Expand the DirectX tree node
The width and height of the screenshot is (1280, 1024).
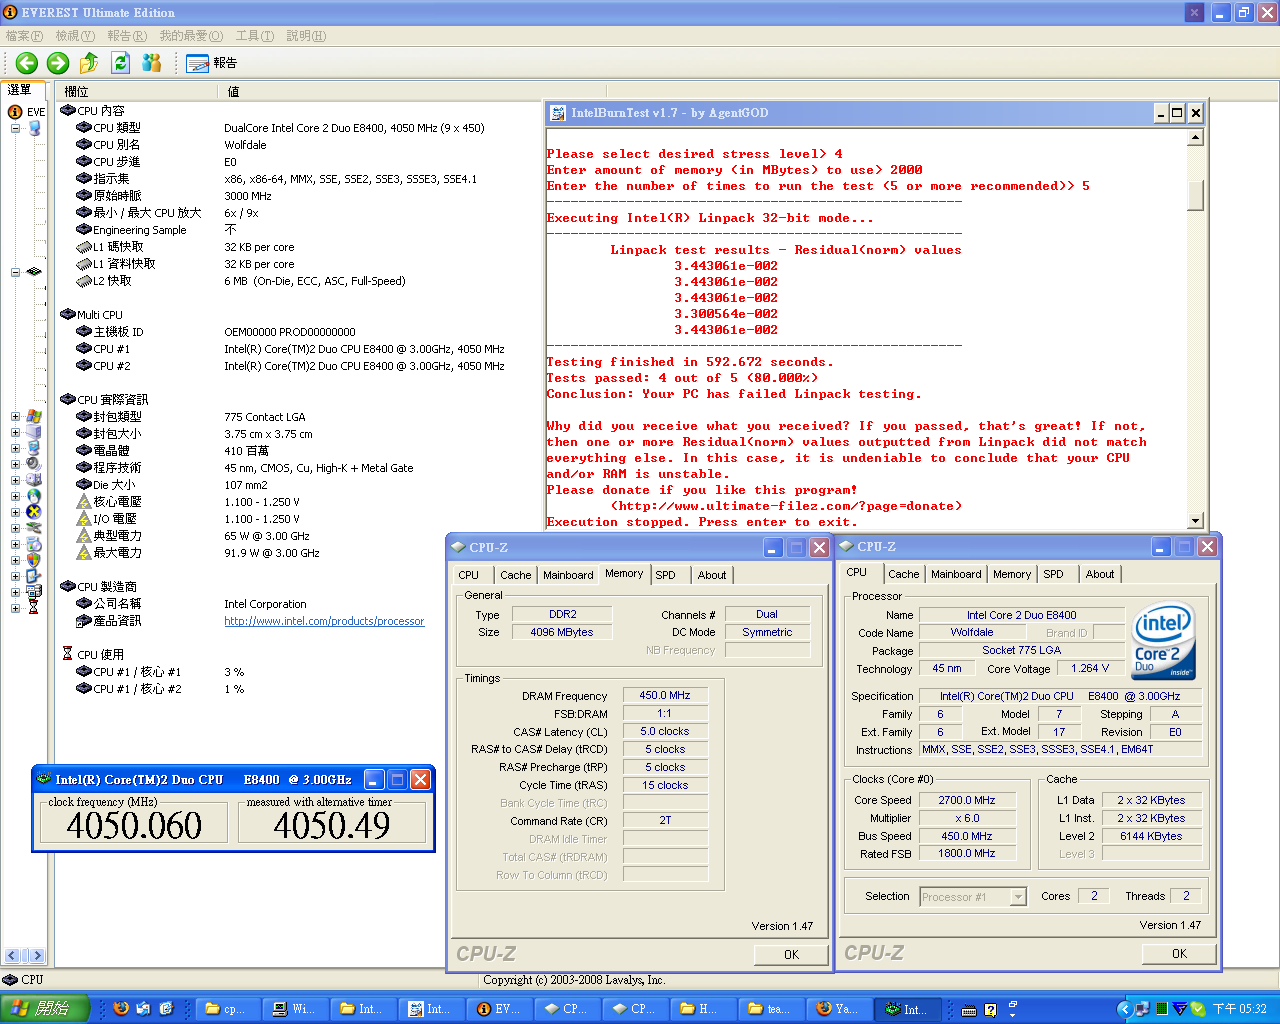point(15,512)
